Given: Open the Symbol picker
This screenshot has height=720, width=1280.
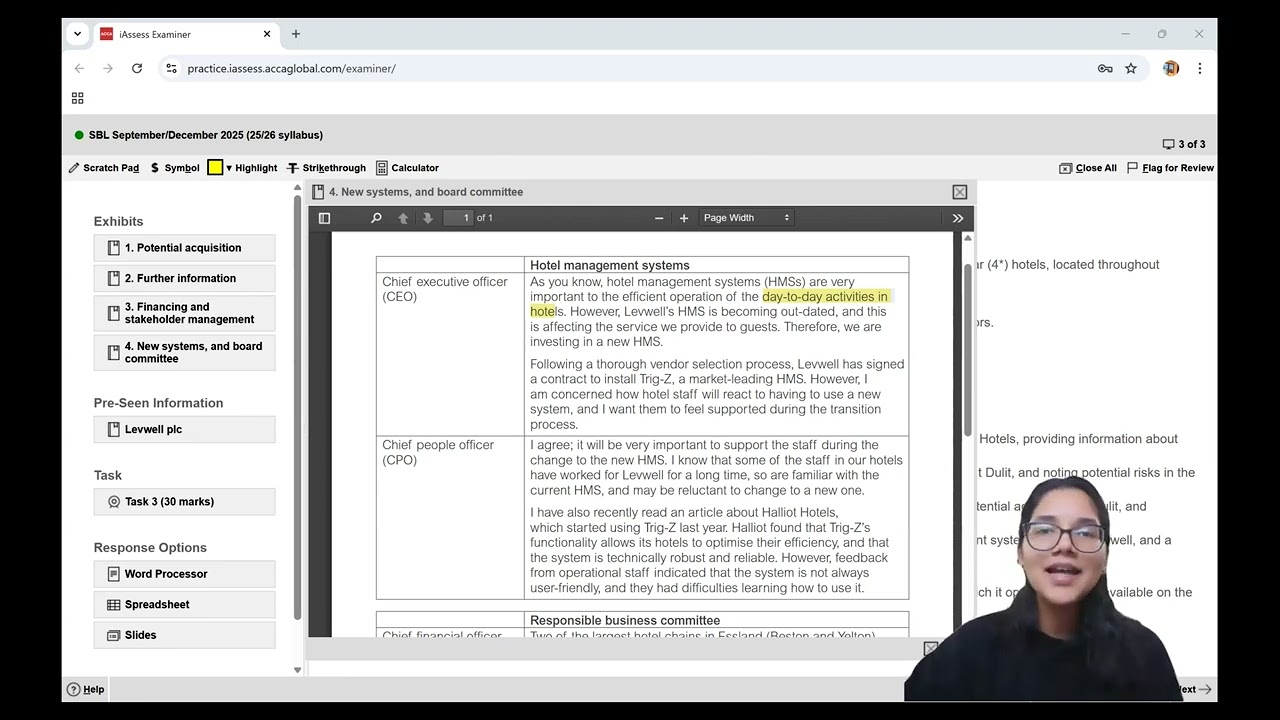Looking at the screenshot, I should pyautogui.click(x=175, y=168).
